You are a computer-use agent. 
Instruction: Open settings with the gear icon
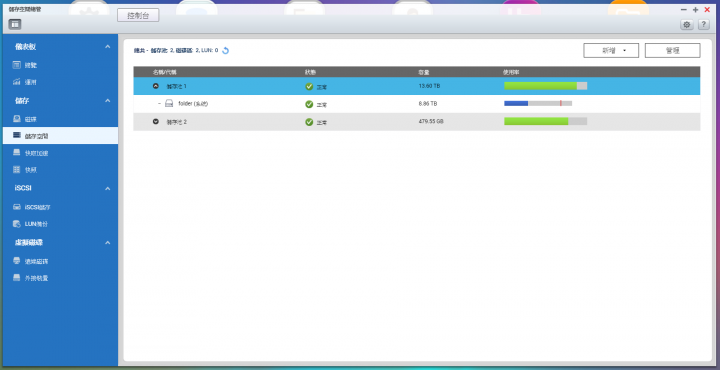tap(686, 25)
